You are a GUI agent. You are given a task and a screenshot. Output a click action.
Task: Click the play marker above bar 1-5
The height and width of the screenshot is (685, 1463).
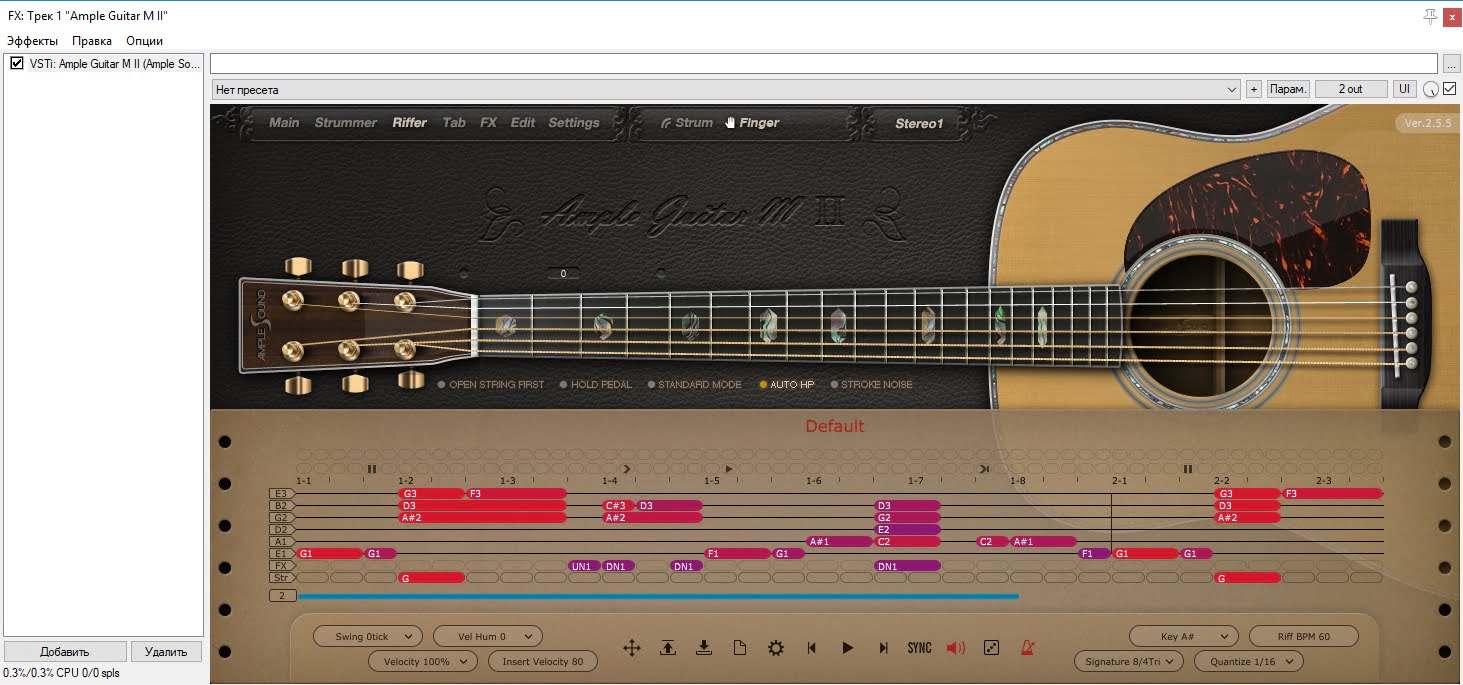pos(729,468)
